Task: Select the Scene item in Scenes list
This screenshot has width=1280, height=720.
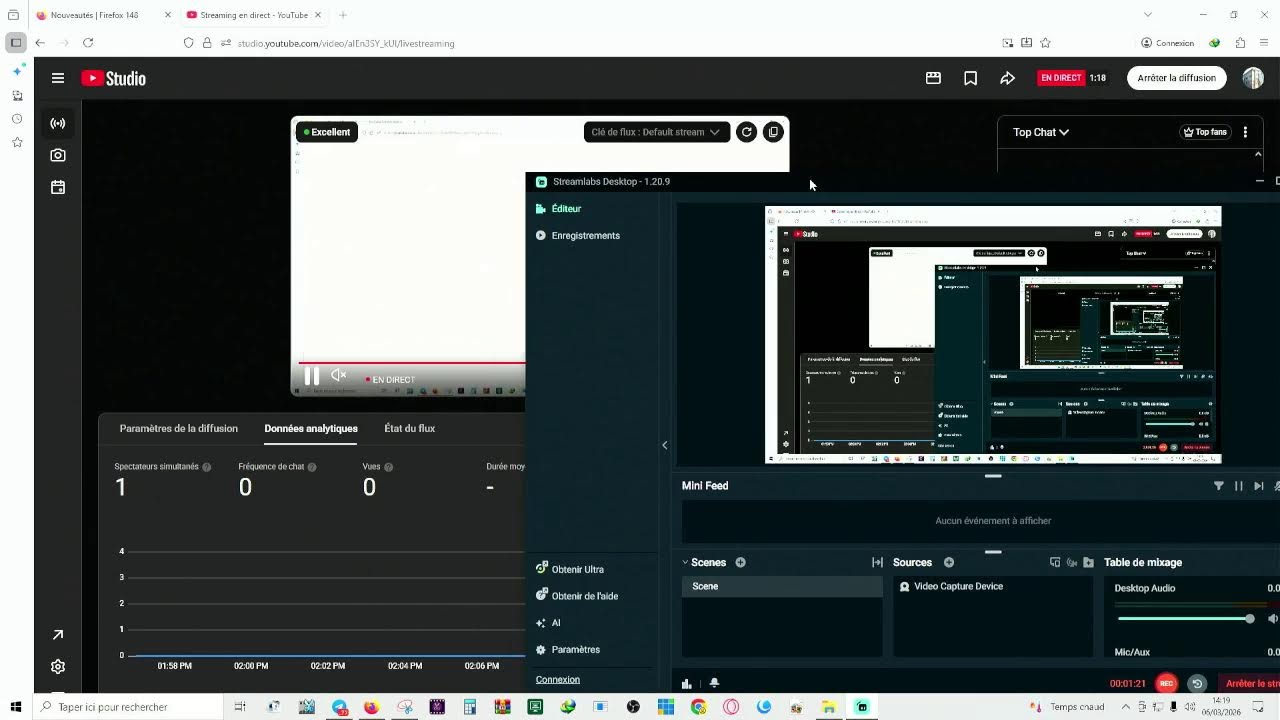Action: coord(782,587)
